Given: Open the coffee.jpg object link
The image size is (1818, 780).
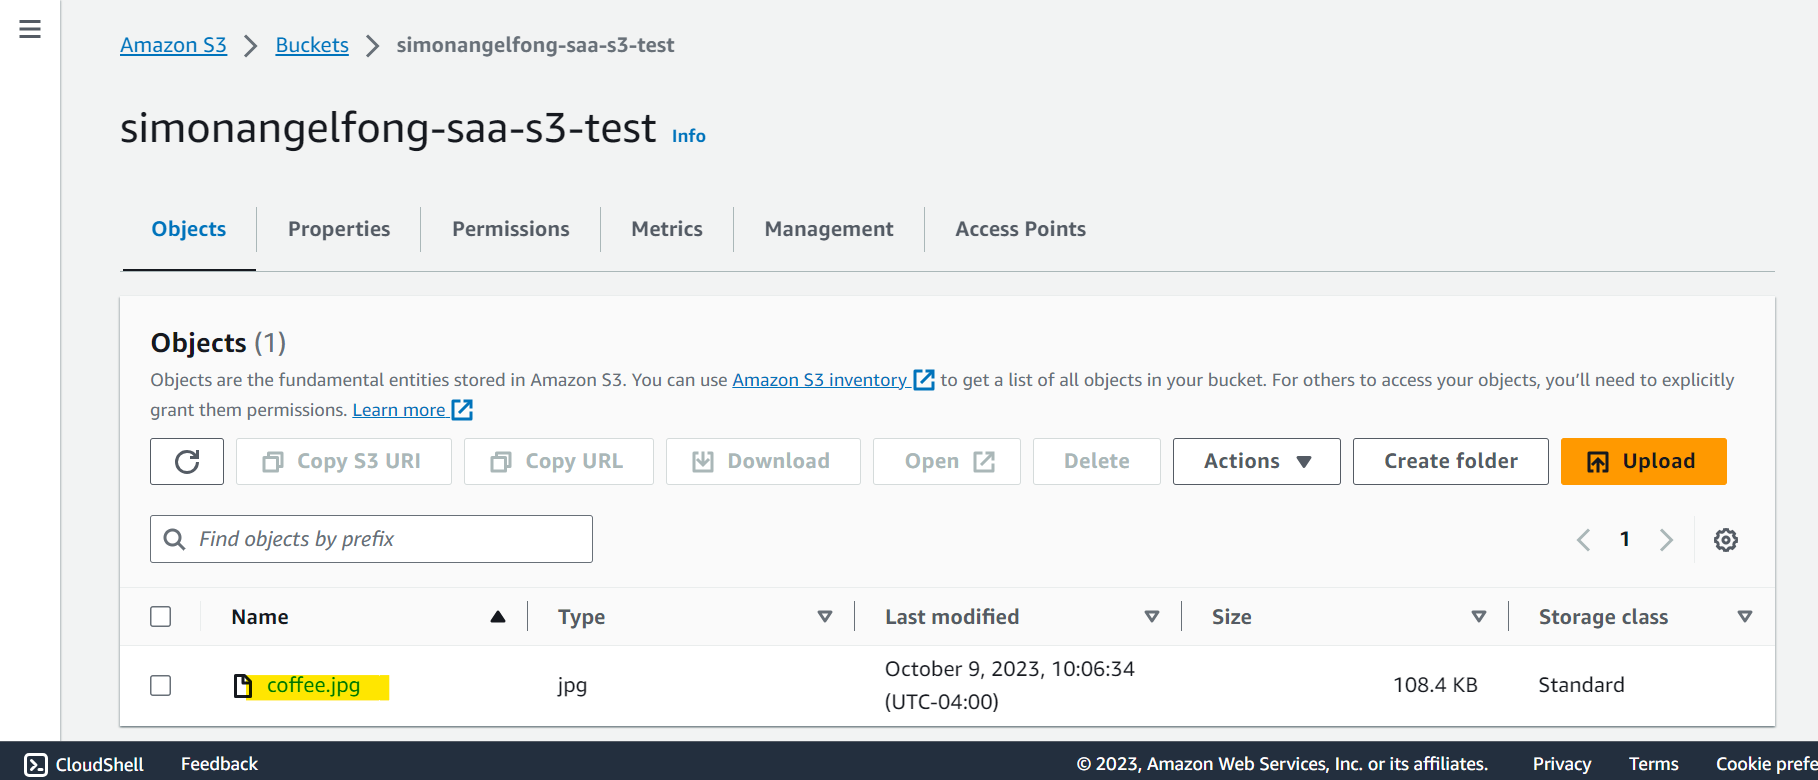Looking at the screenshot, I should click(x=314, y=685).
